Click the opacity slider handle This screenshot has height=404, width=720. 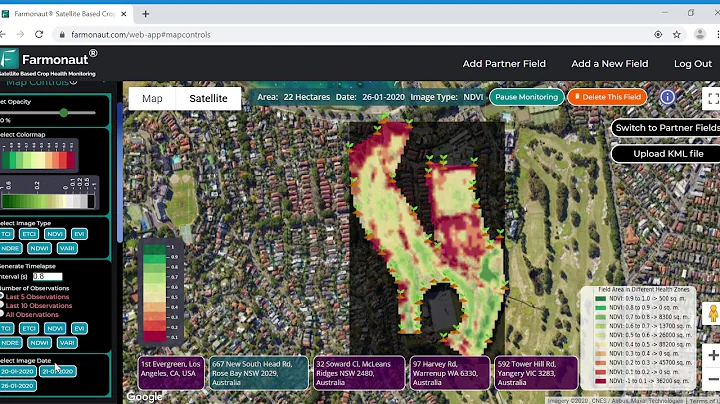tap(64, 112)
